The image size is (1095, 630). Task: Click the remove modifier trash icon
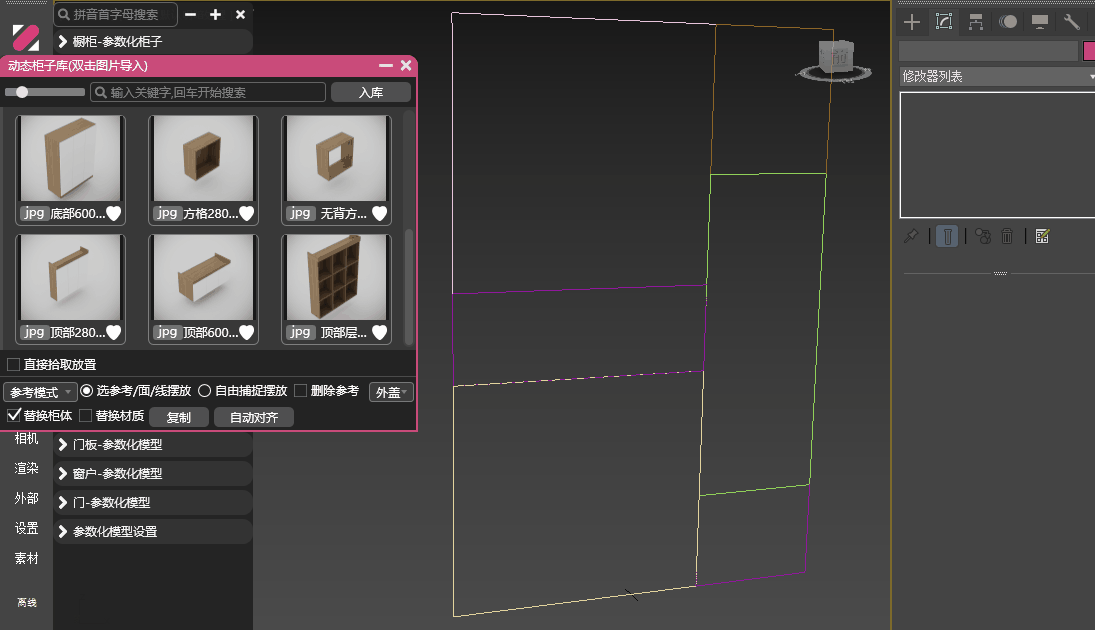coord(1008,236)
